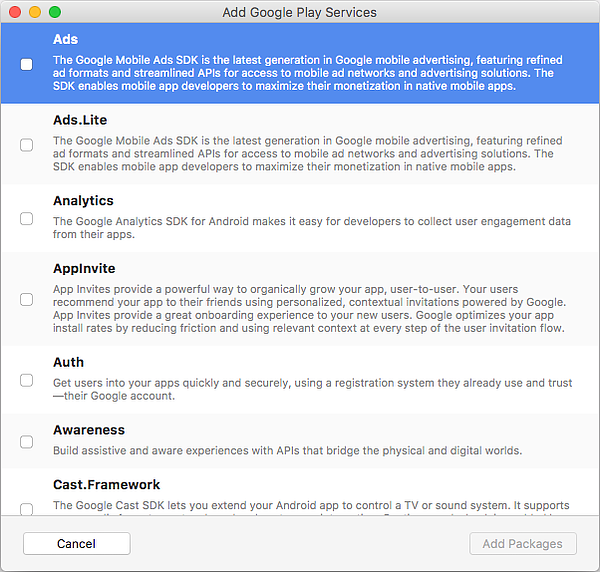The height and width of the screenshot is (572, 600).
Task: Tick the Ads.Lite checkbox
Action: click(x=26, y=145)
